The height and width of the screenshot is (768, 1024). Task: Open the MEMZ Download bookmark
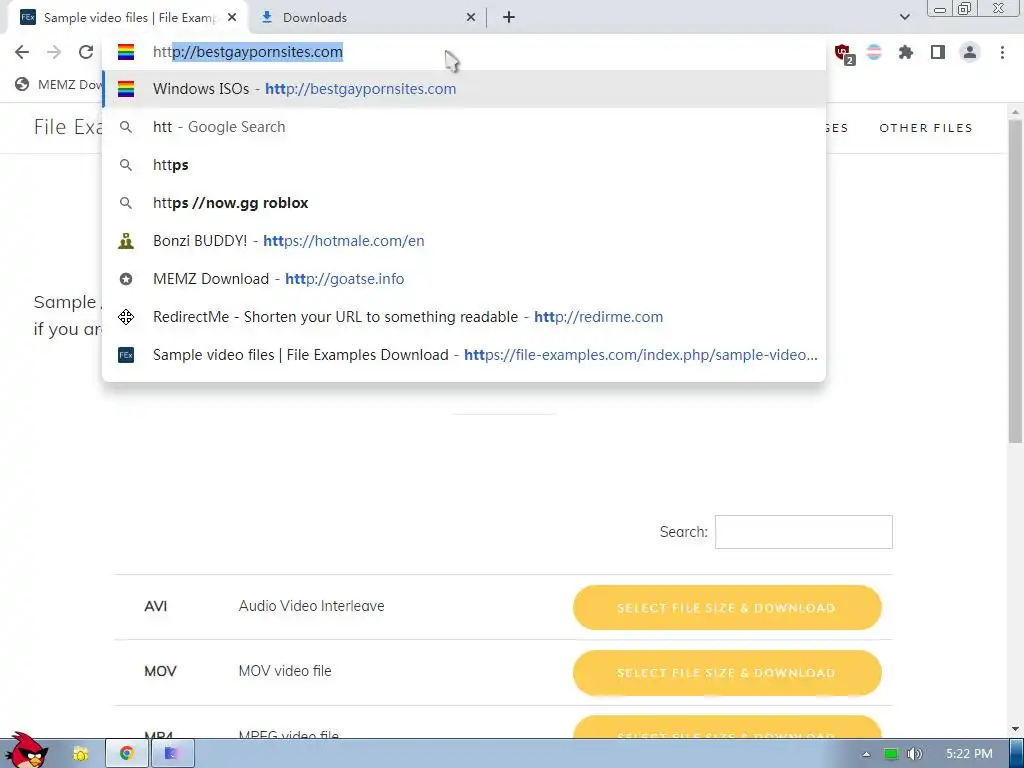point(59,84)
